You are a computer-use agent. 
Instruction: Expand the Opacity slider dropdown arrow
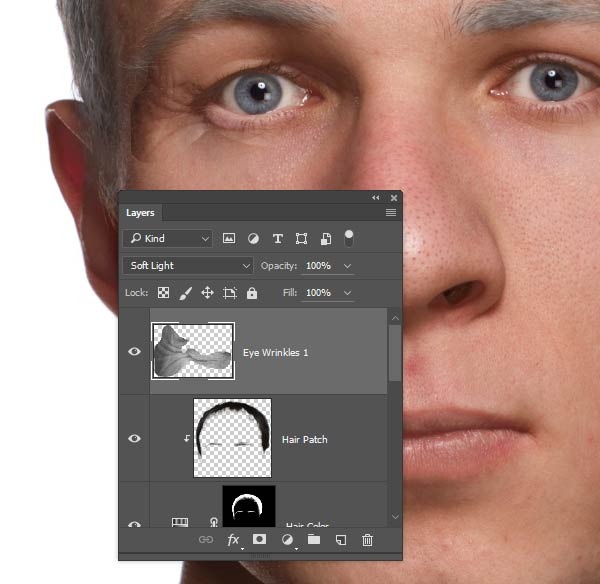point(347,266)
